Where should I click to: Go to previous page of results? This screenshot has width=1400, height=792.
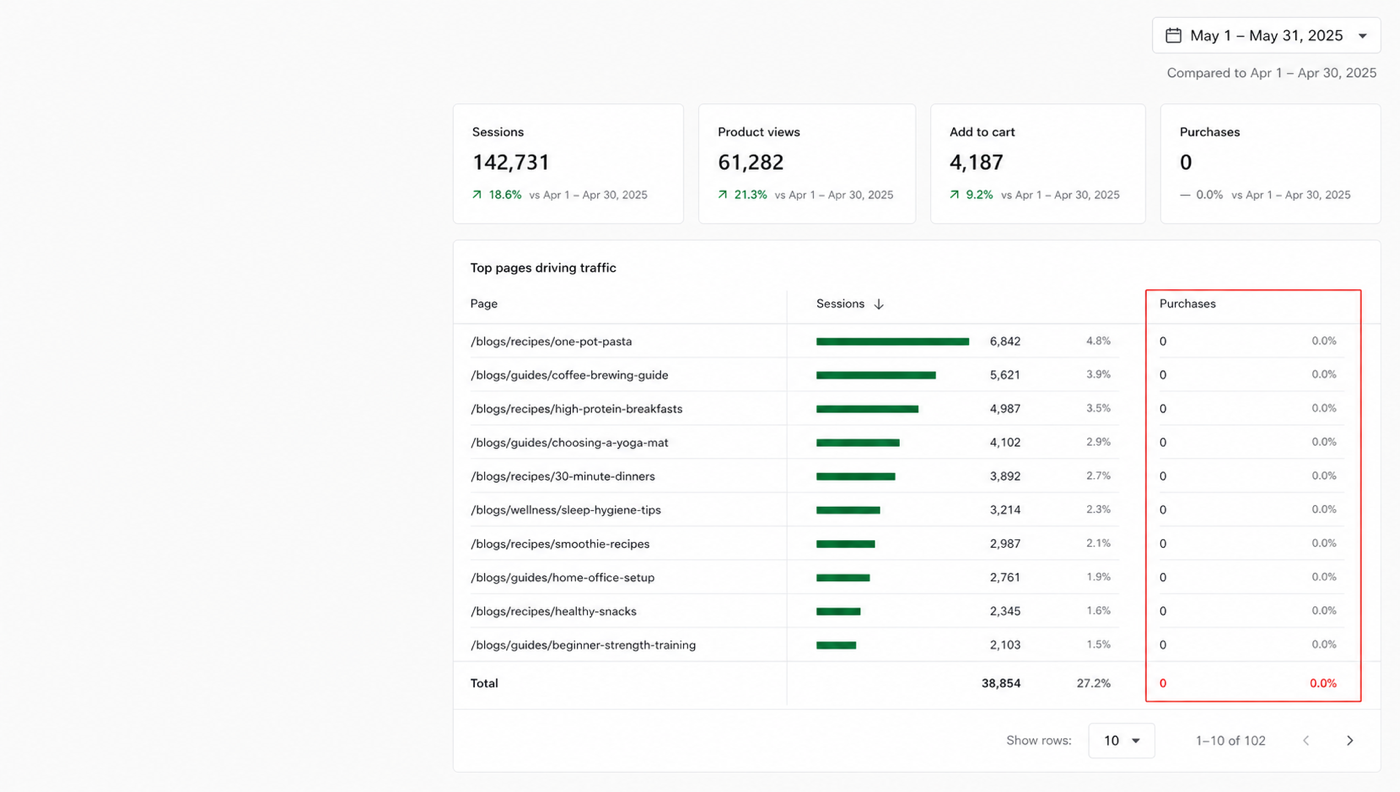(x=1306, y=741)
